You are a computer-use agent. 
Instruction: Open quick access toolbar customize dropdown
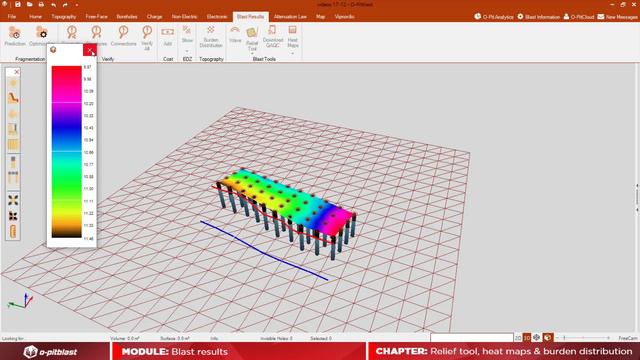click(x=77, y=5)
